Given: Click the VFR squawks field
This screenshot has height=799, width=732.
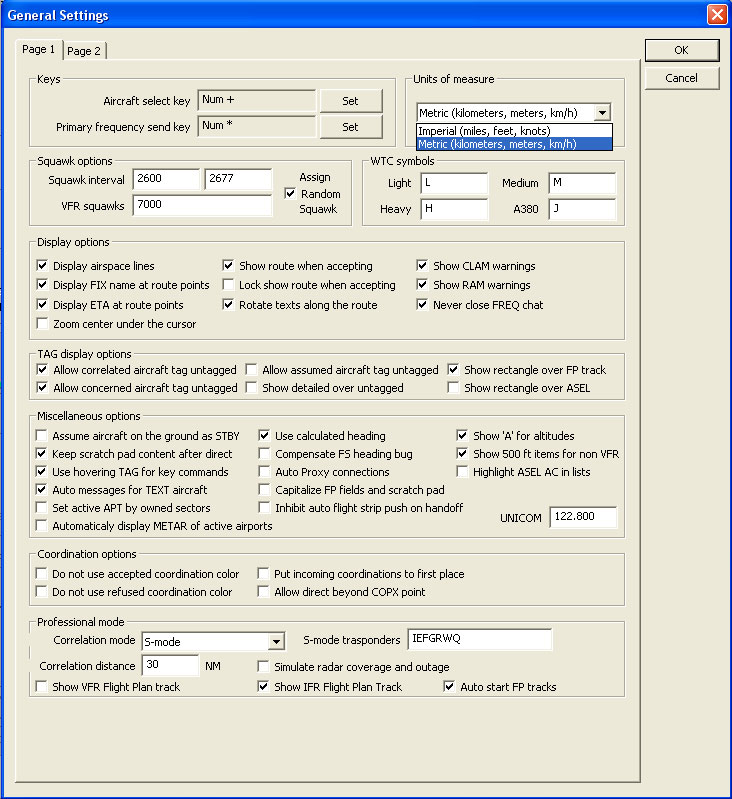Looking at the screenshot, I should [x=202, y=205].
